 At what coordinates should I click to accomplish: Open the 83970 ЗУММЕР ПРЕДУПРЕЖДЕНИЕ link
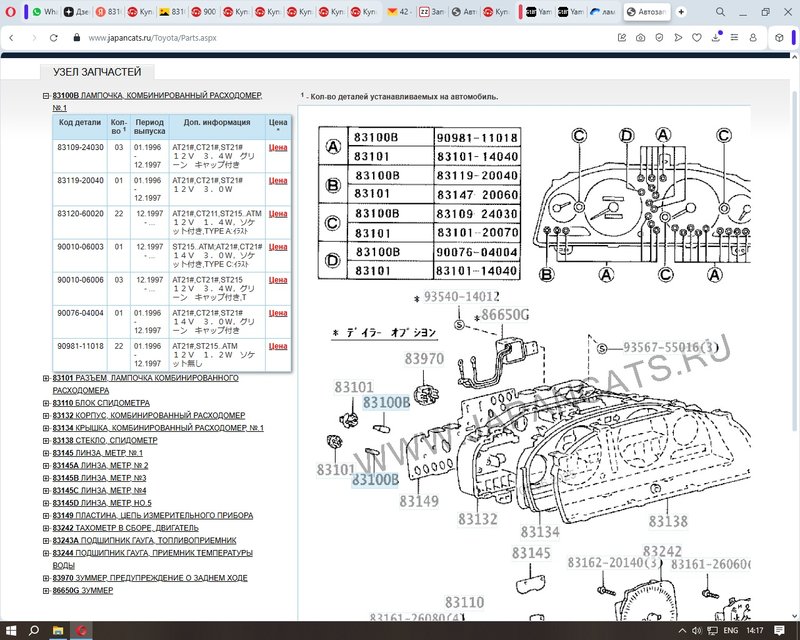(150, 578)
